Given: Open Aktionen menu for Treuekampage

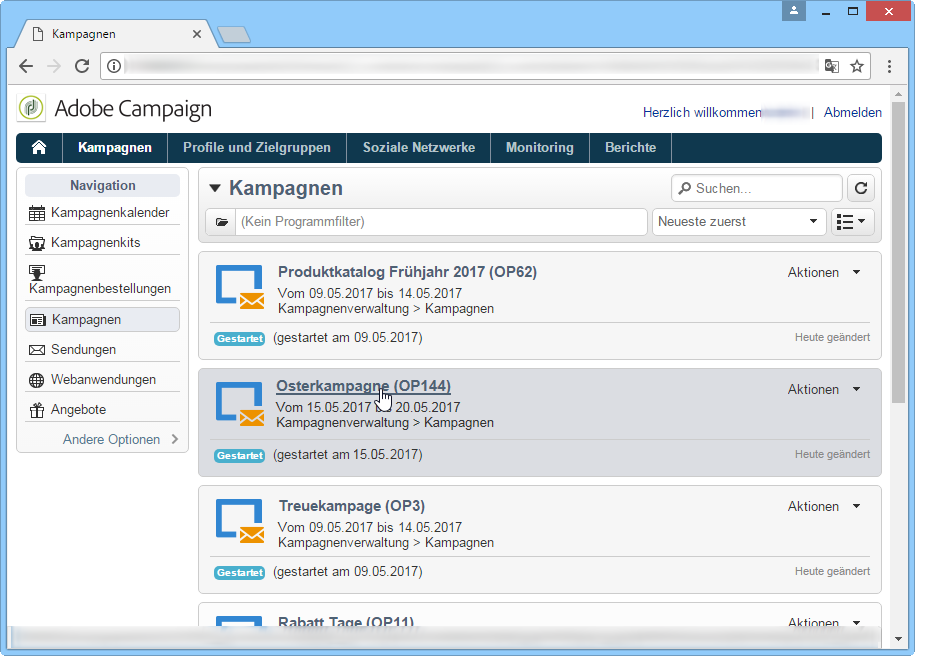Looking at the screenshot, I should [x=824, y=506].
